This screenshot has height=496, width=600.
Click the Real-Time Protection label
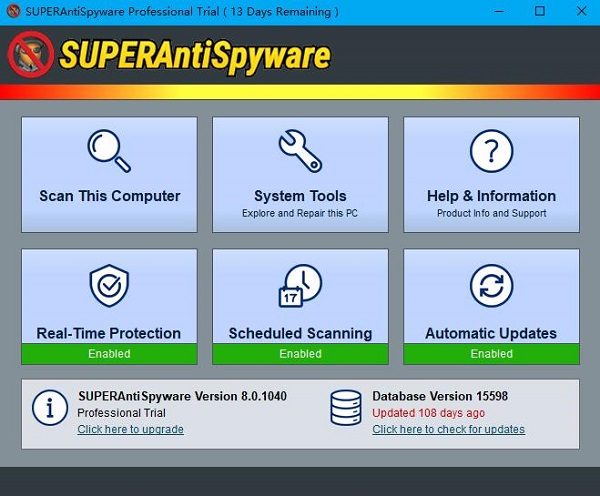(109, 333)
